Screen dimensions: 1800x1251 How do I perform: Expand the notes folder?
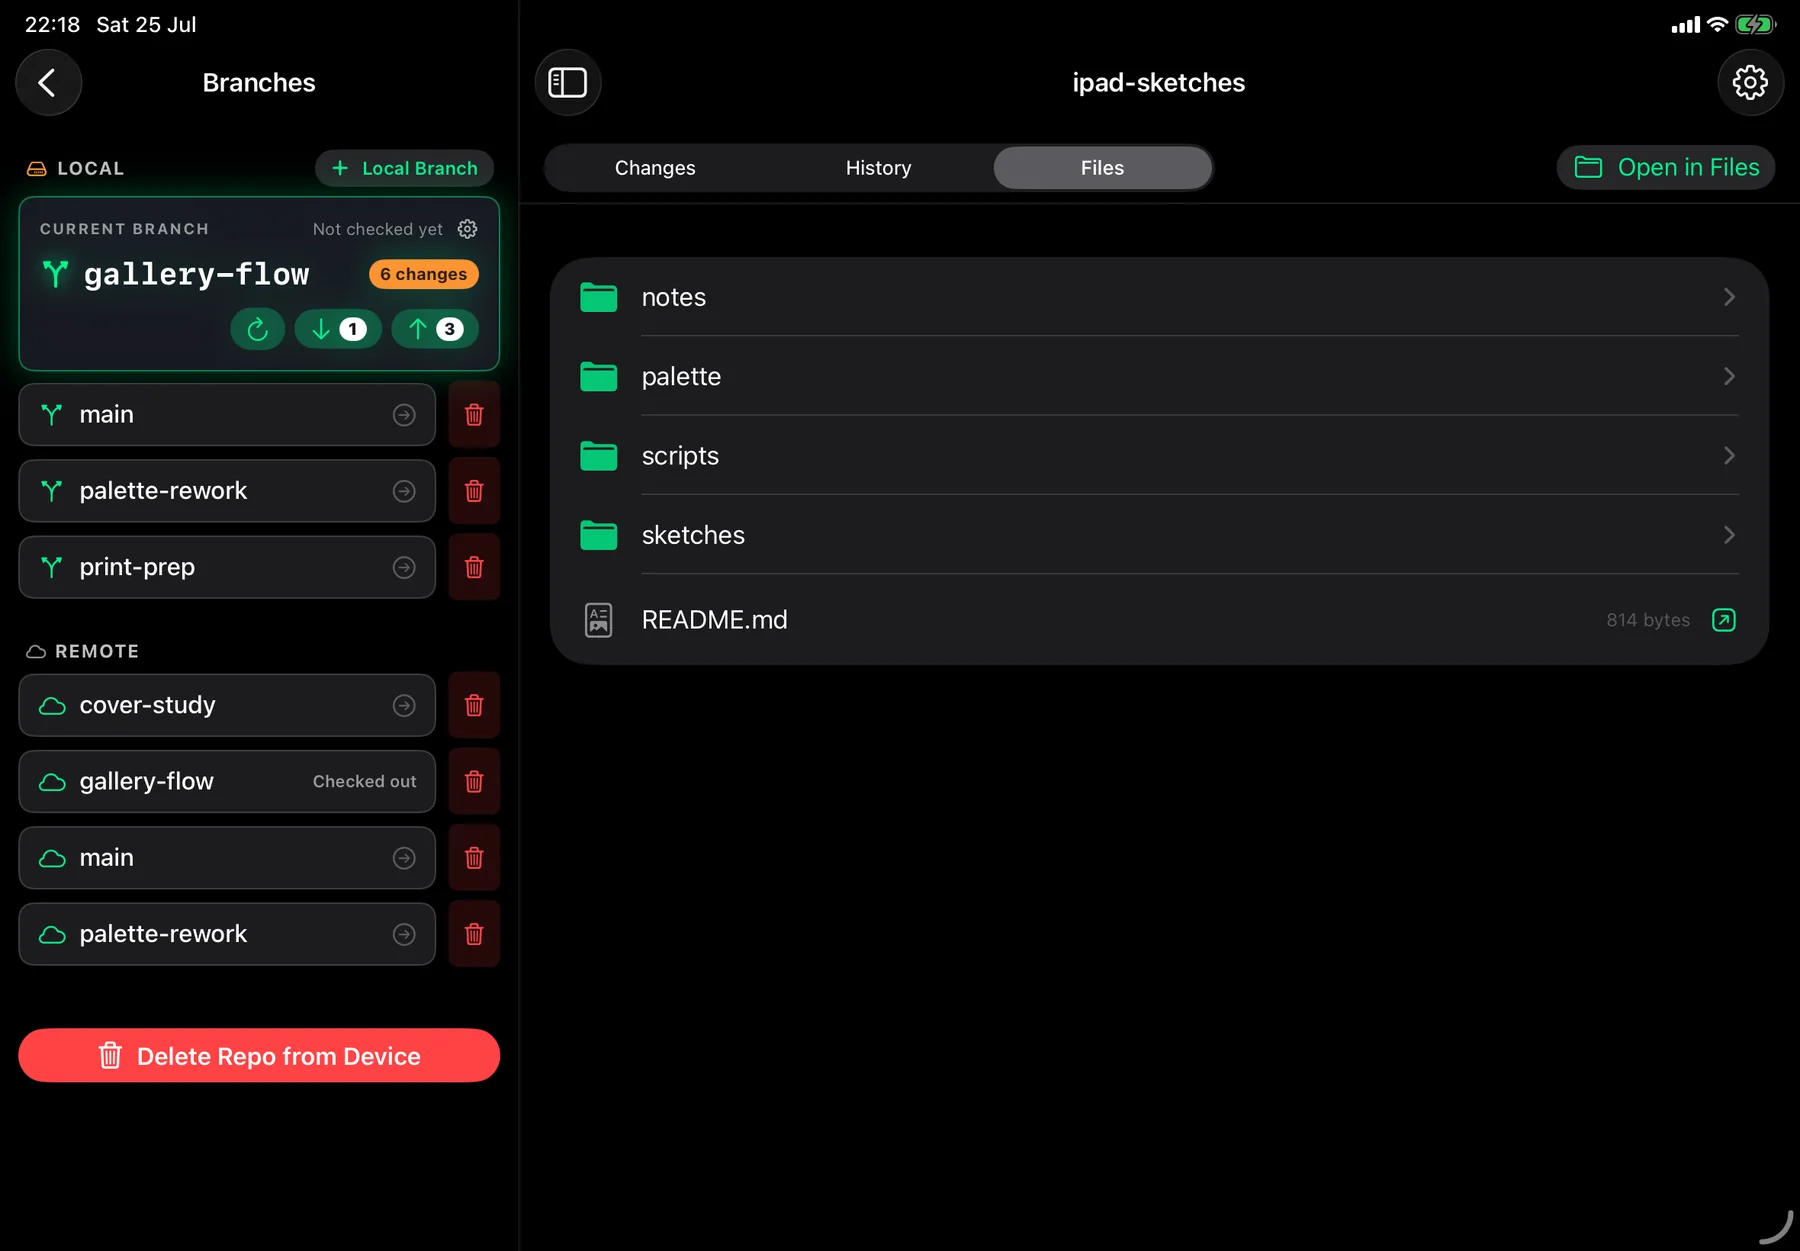[x=1160, y=297]
